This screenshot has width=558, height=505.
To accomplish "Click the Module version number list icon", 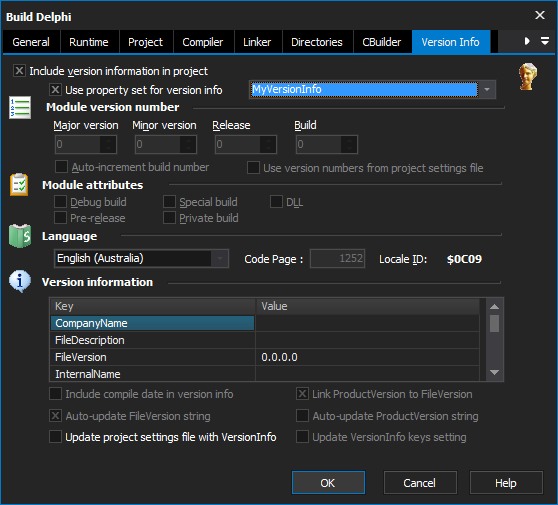I will tap(20, 107).
